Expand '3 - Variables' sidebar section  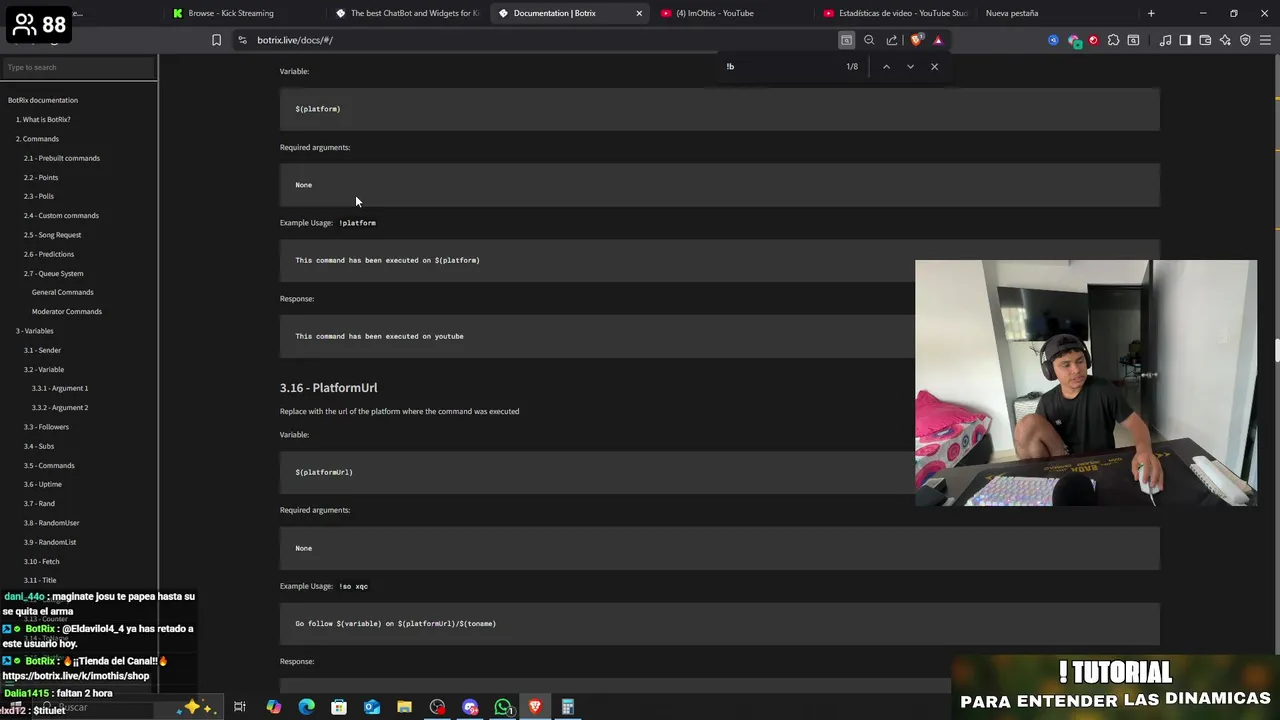(x=35, y=331)
